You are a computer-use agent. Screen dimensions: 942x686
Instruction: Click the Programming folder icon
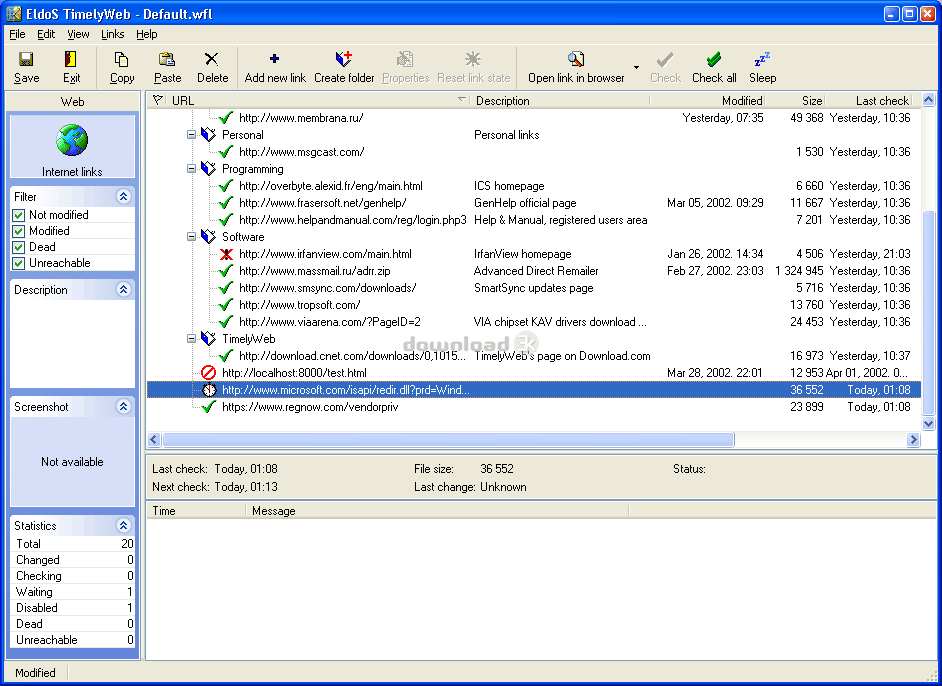208,169
